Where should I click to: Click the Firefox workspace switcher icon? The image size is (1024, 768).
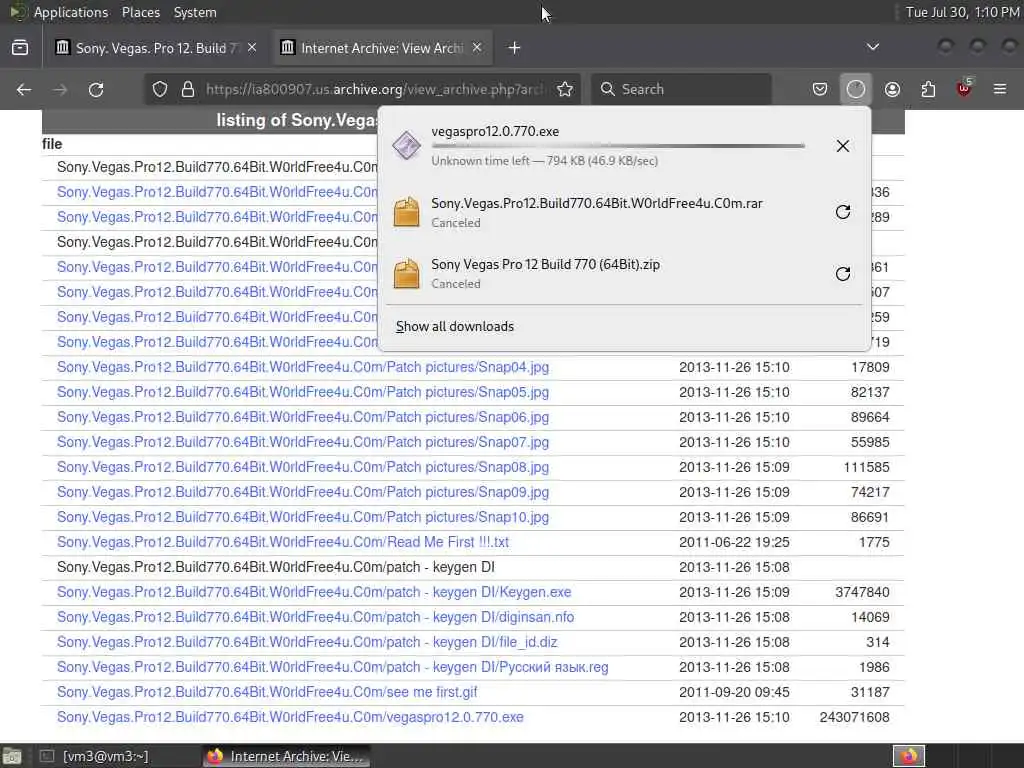click(x=909, y=756)
